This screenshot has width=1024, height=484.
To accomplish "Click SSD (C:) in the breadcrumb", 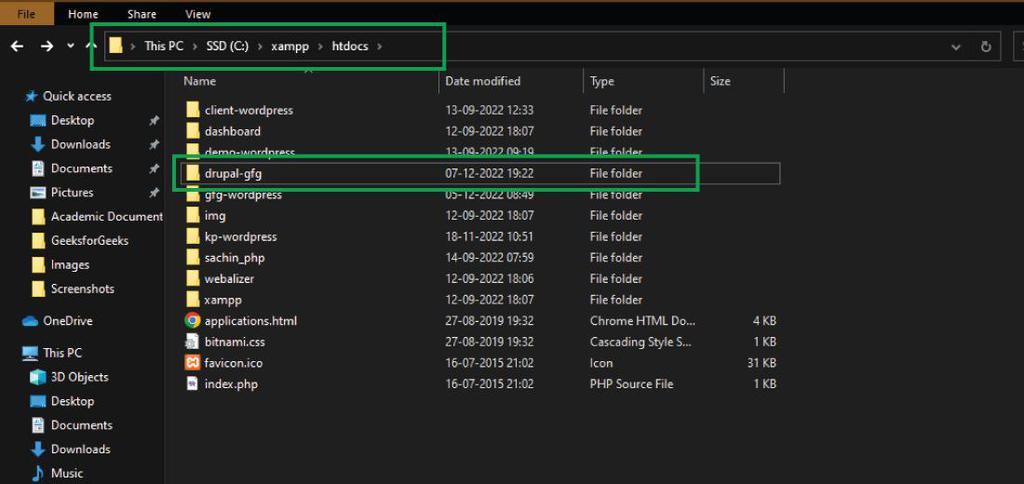I will pyautogui.click(x=227, y=46).
